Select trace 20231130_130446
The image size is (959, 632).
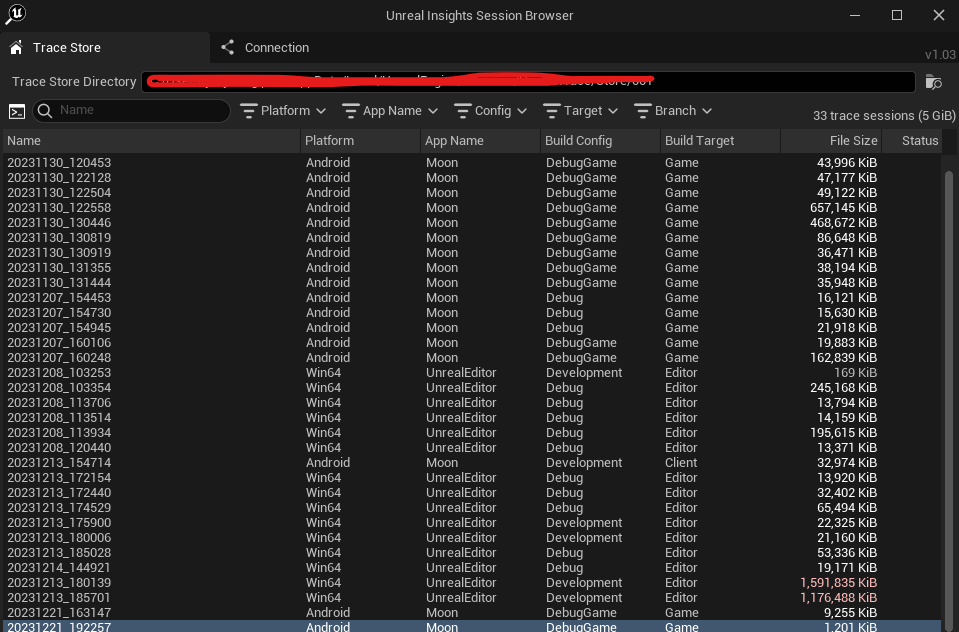pos(472,223)
